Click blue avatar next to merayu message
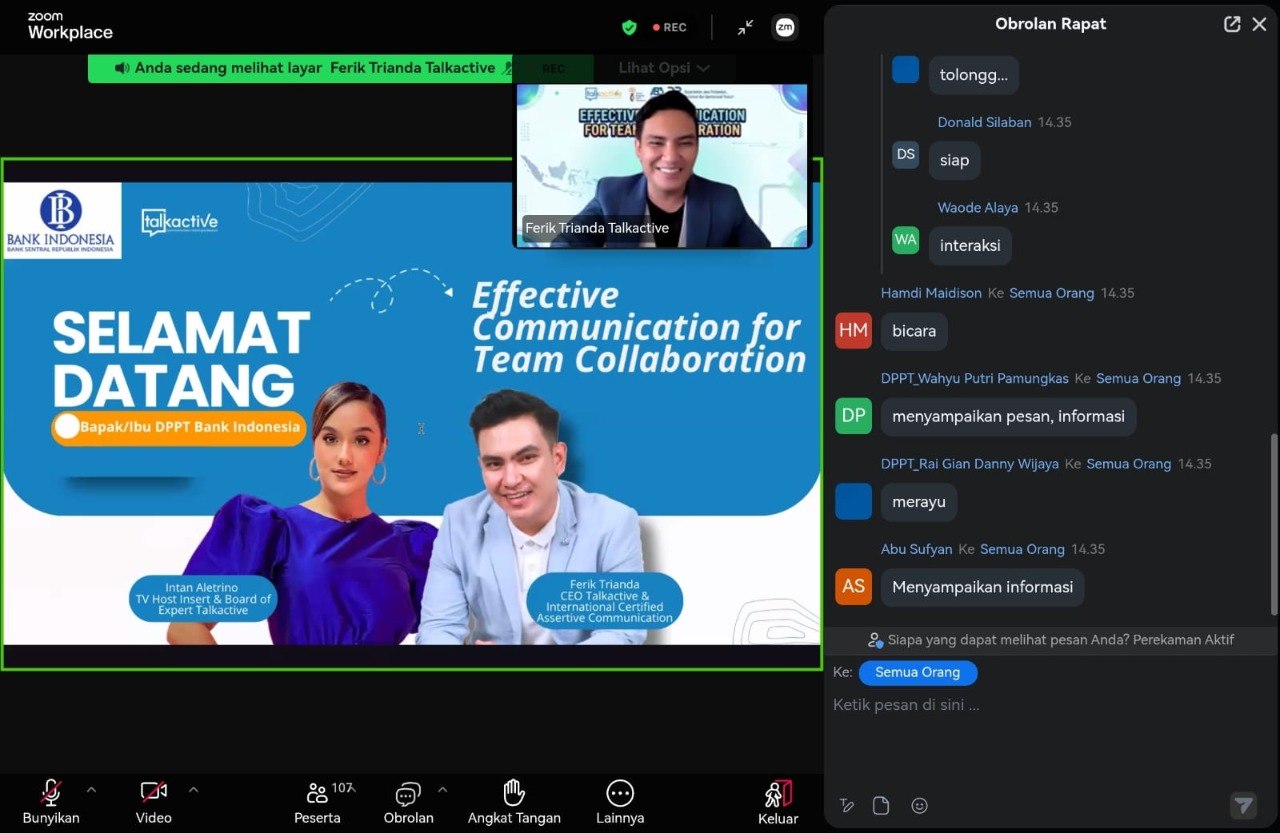Viewport: 1280px width, 833px height. 853,502
